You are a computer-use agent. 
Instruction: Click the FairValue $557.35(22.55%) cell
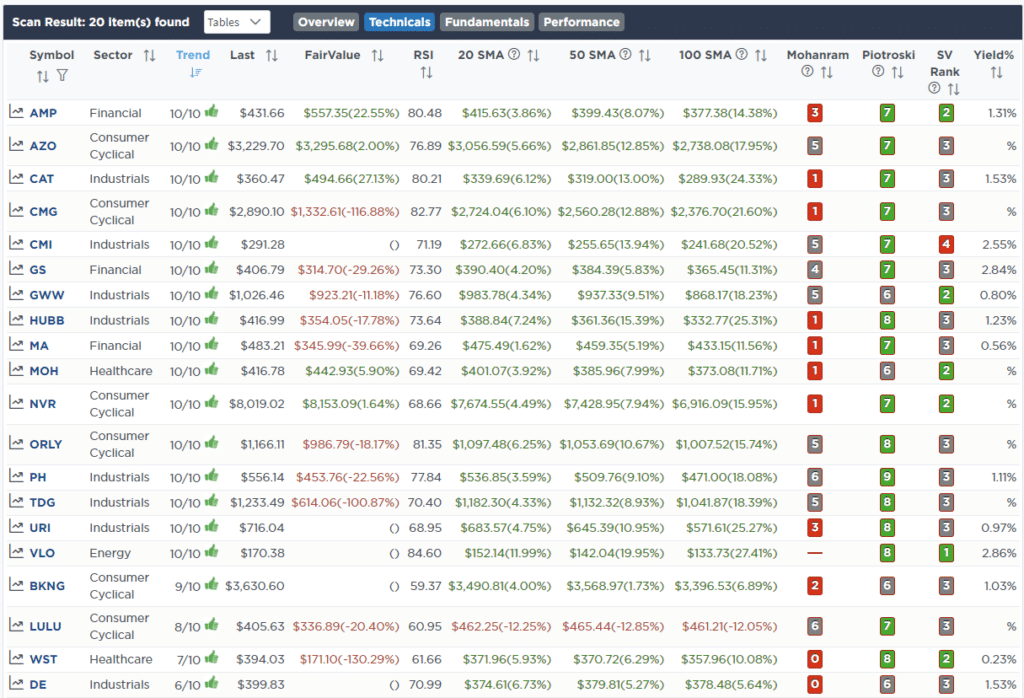[x=351, y=113]
